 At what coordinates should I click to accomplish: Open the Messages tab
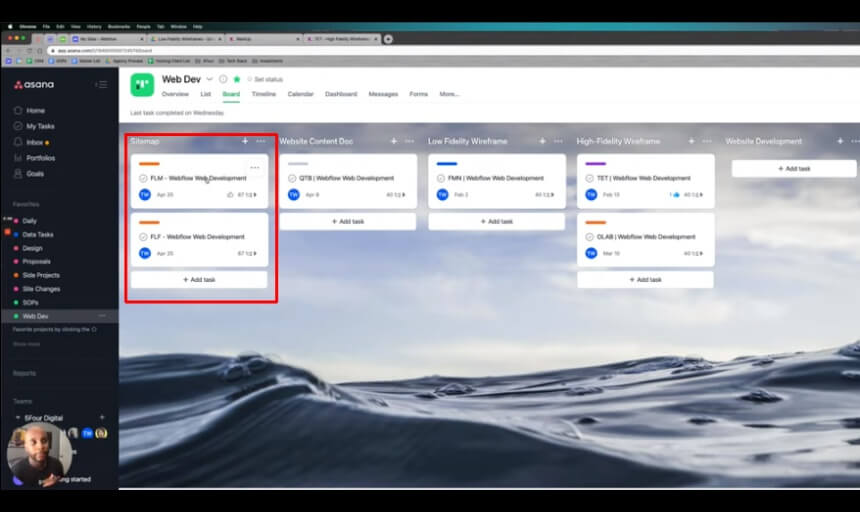pos(383,94)
